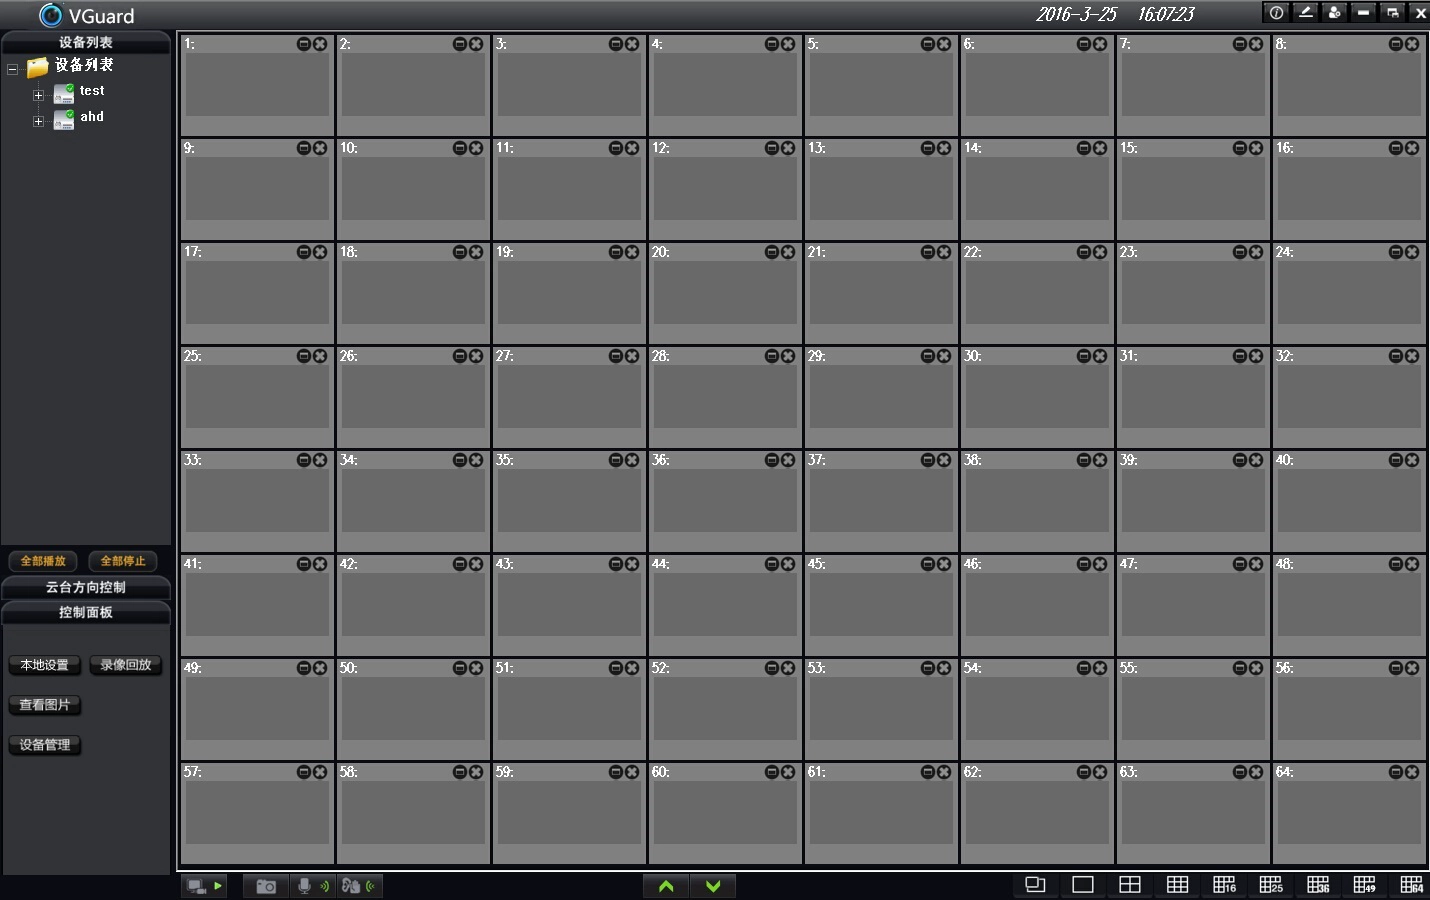Click the minus icon on channel 29

click(928, 356)
